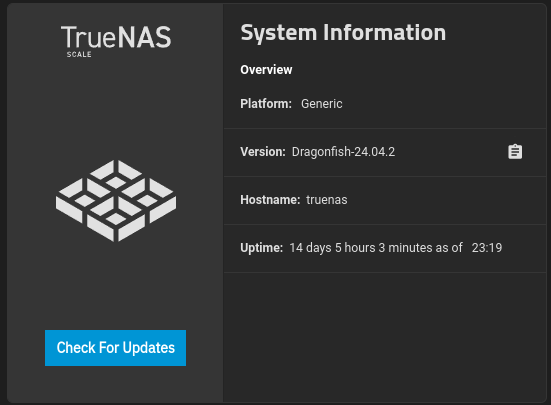Select the Overview subheading
This screenshot has height=405, width=551.
(x=266, y=70)
